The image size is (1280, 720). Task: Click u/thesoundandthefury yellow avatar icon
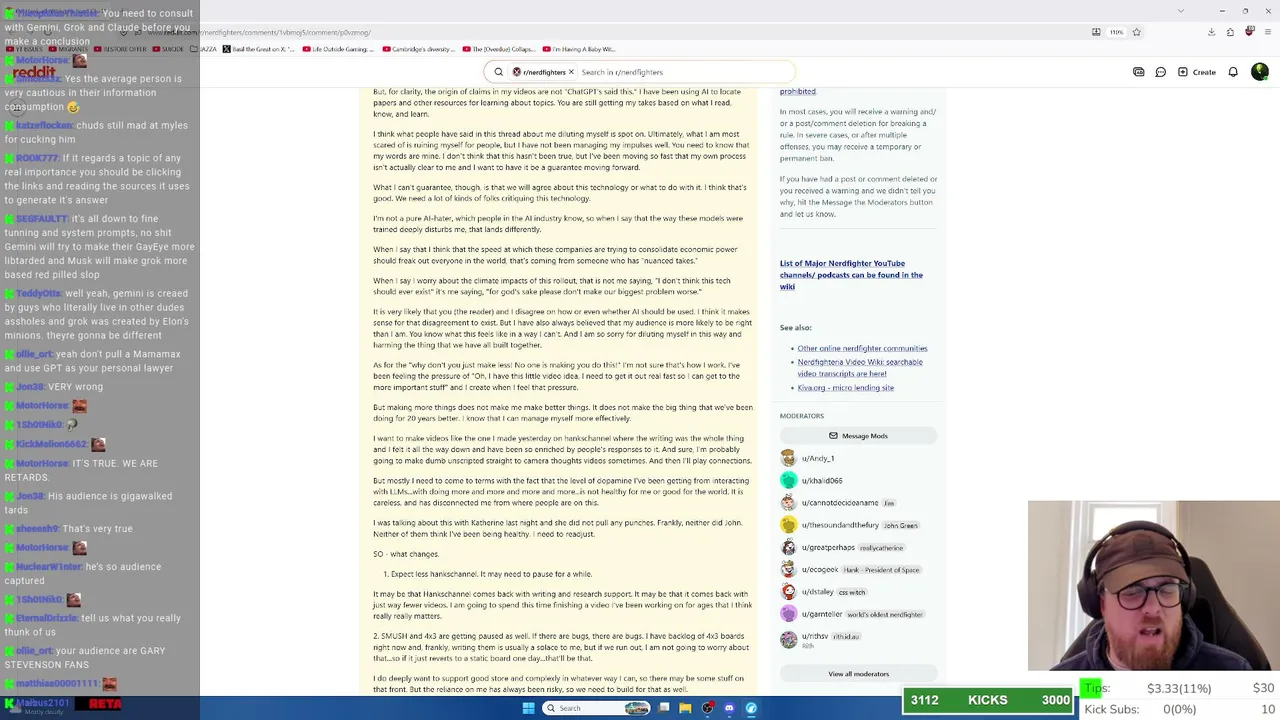pyautogui.click(x=789, y=525)
